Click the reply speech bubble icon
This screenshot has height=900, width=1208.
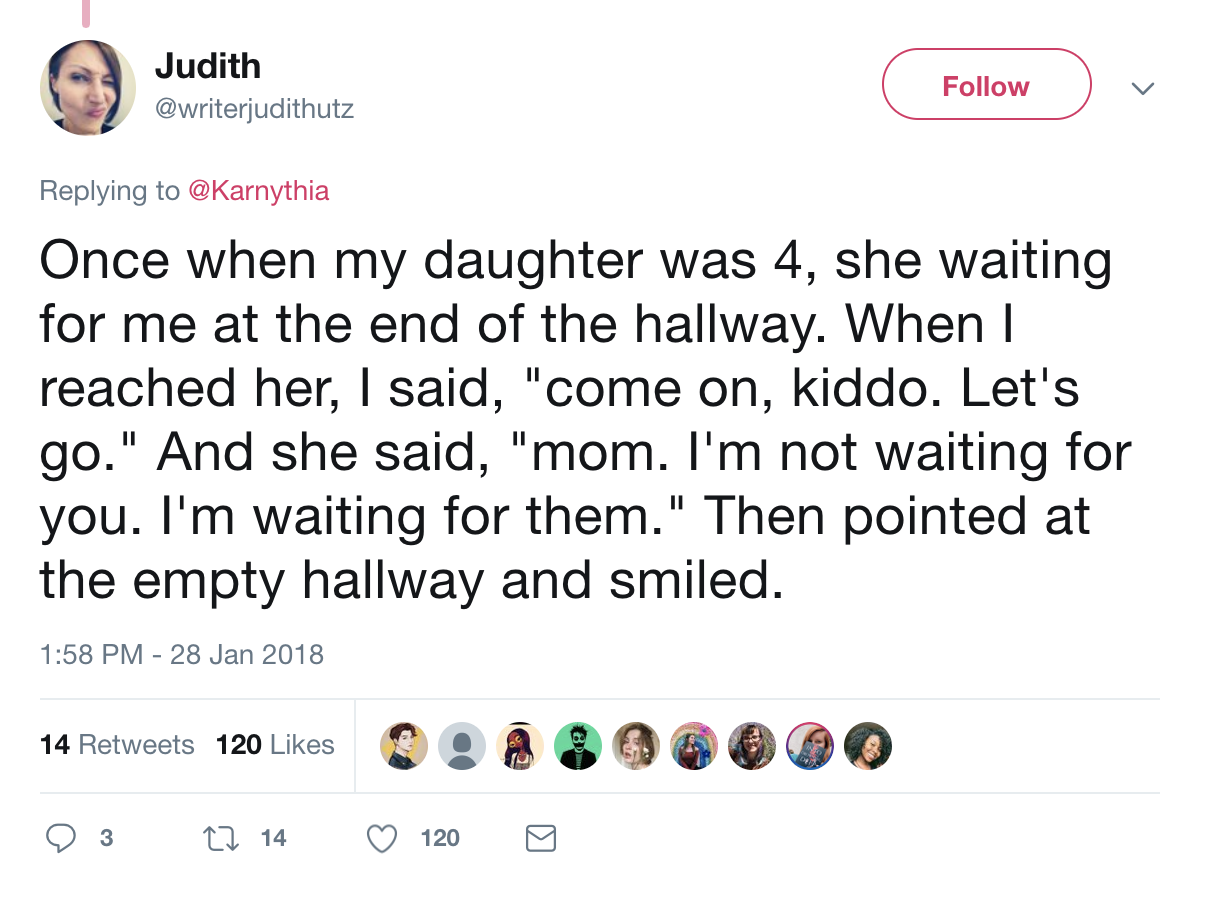point(63,837)
